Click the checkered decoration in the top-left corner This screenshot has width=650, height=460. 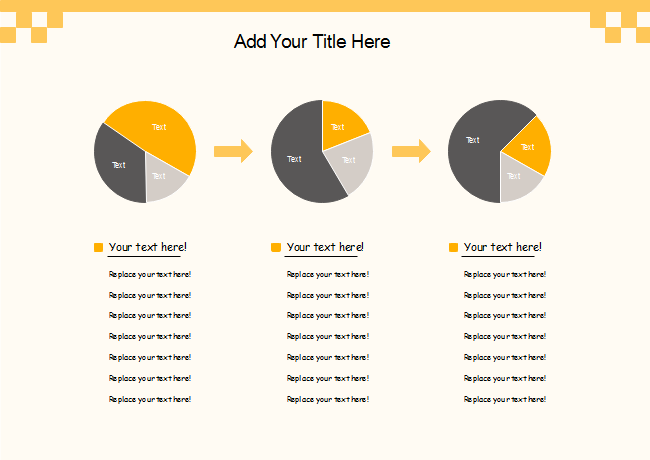coord(30,27)
